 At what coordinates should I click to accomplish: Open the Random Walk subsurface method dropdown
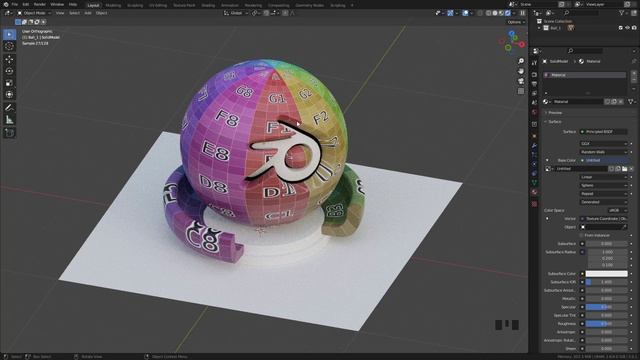603,152
